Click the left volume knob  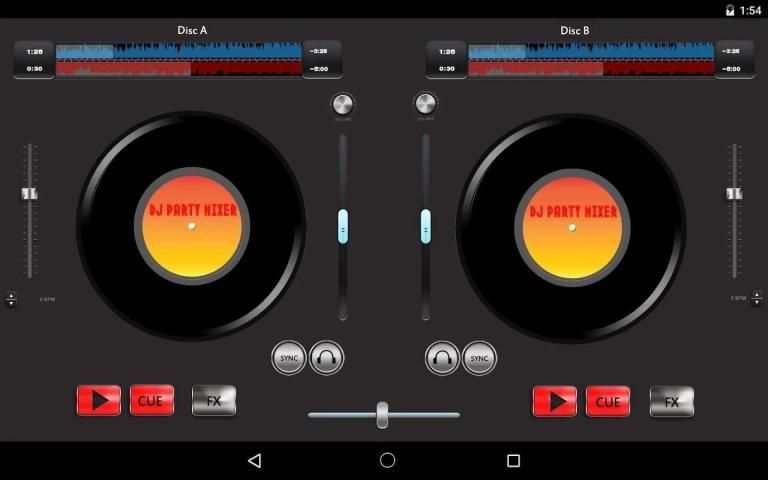click(342, 104)
